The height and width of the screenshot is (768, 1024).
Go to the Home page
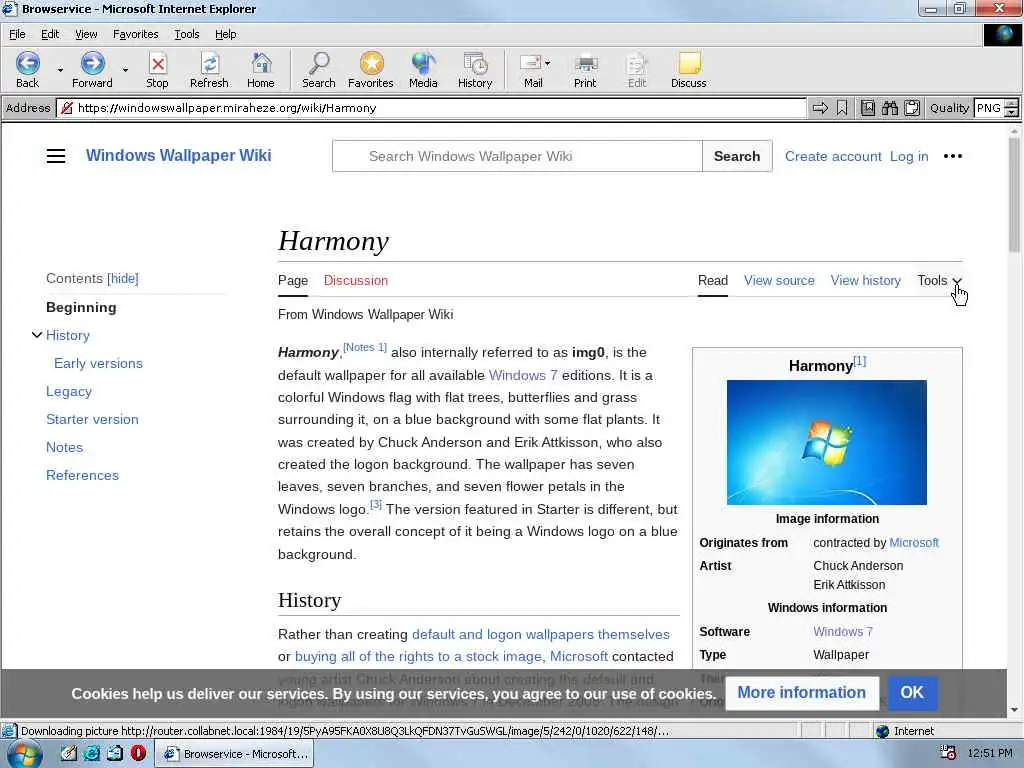coord(261,69)
